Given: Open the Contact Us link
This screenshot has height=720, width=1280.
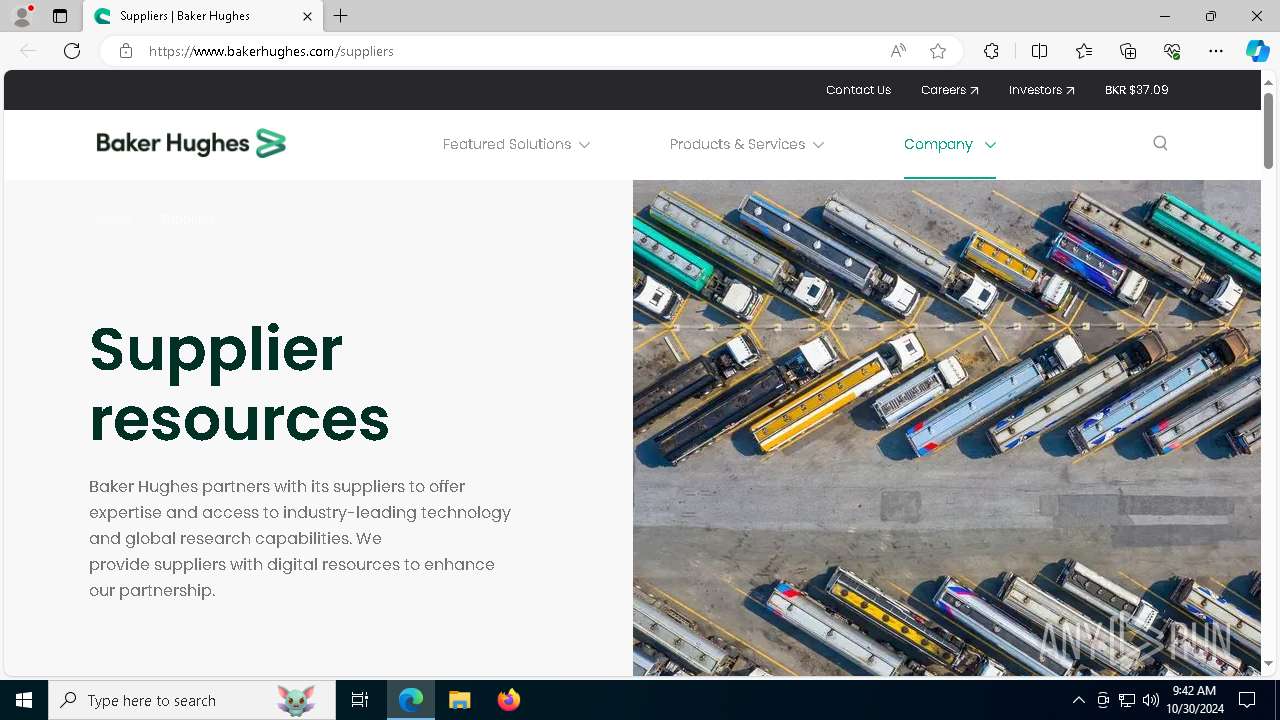Looking at the screenshot, I should [858, 90].
